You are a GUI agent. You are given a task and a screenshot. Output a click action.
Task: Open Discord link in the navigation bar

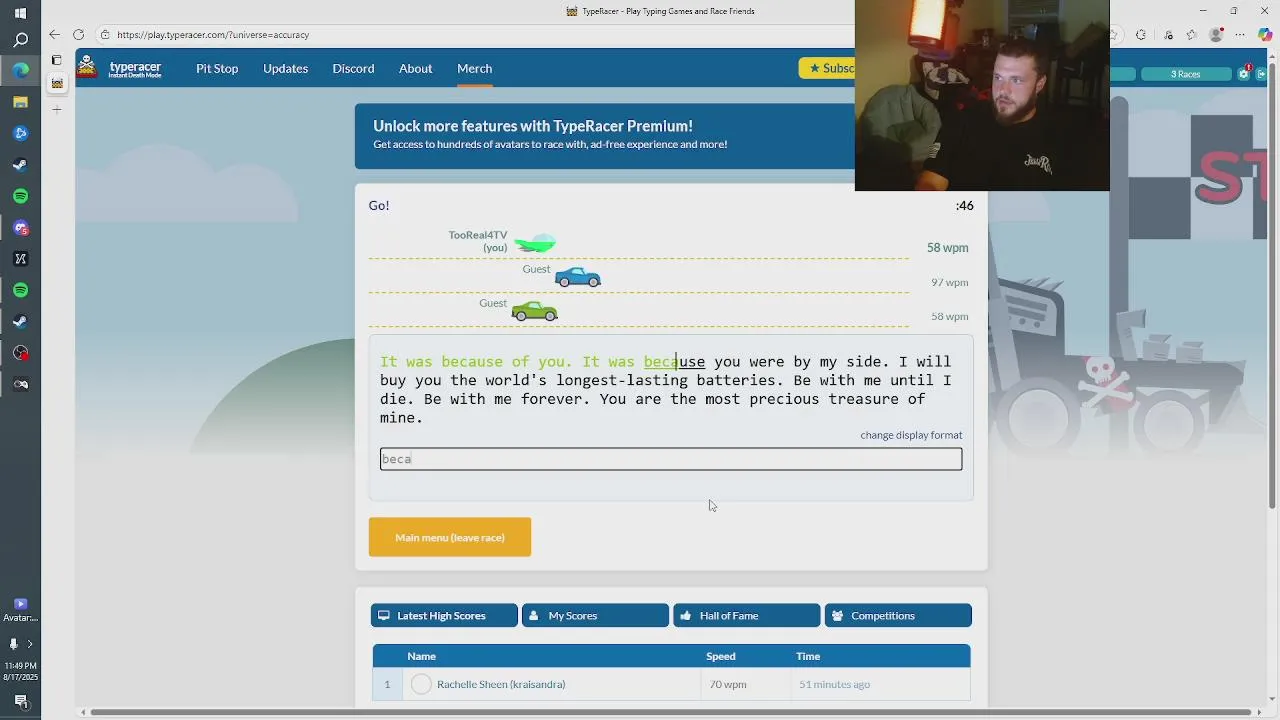pyautogui.click(x=353, y=68)
